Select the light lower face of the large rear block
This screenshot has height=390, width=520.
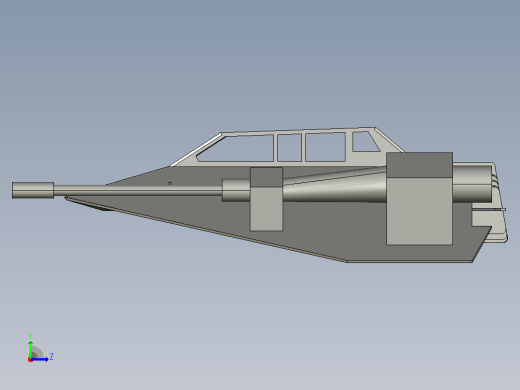[x=419, y=211]
